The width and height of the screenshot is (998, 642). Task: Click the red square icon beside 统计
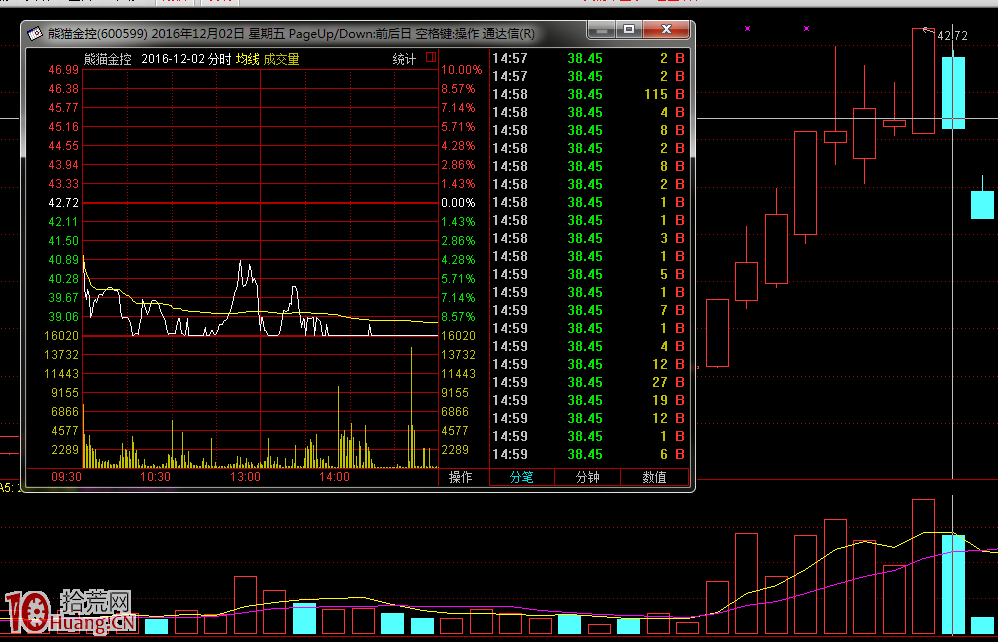pyautogui.click(x=430, y=58)
